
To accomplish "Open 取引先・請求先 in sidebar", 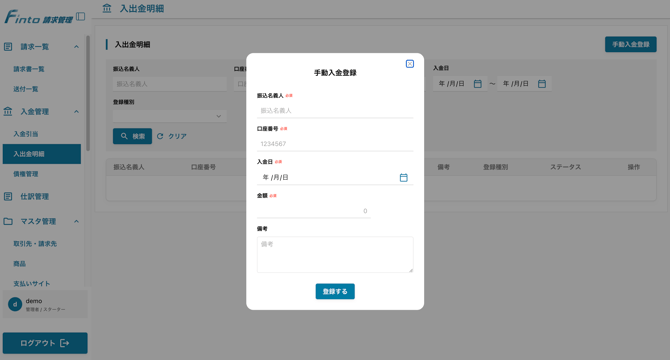I will [35, 243].
